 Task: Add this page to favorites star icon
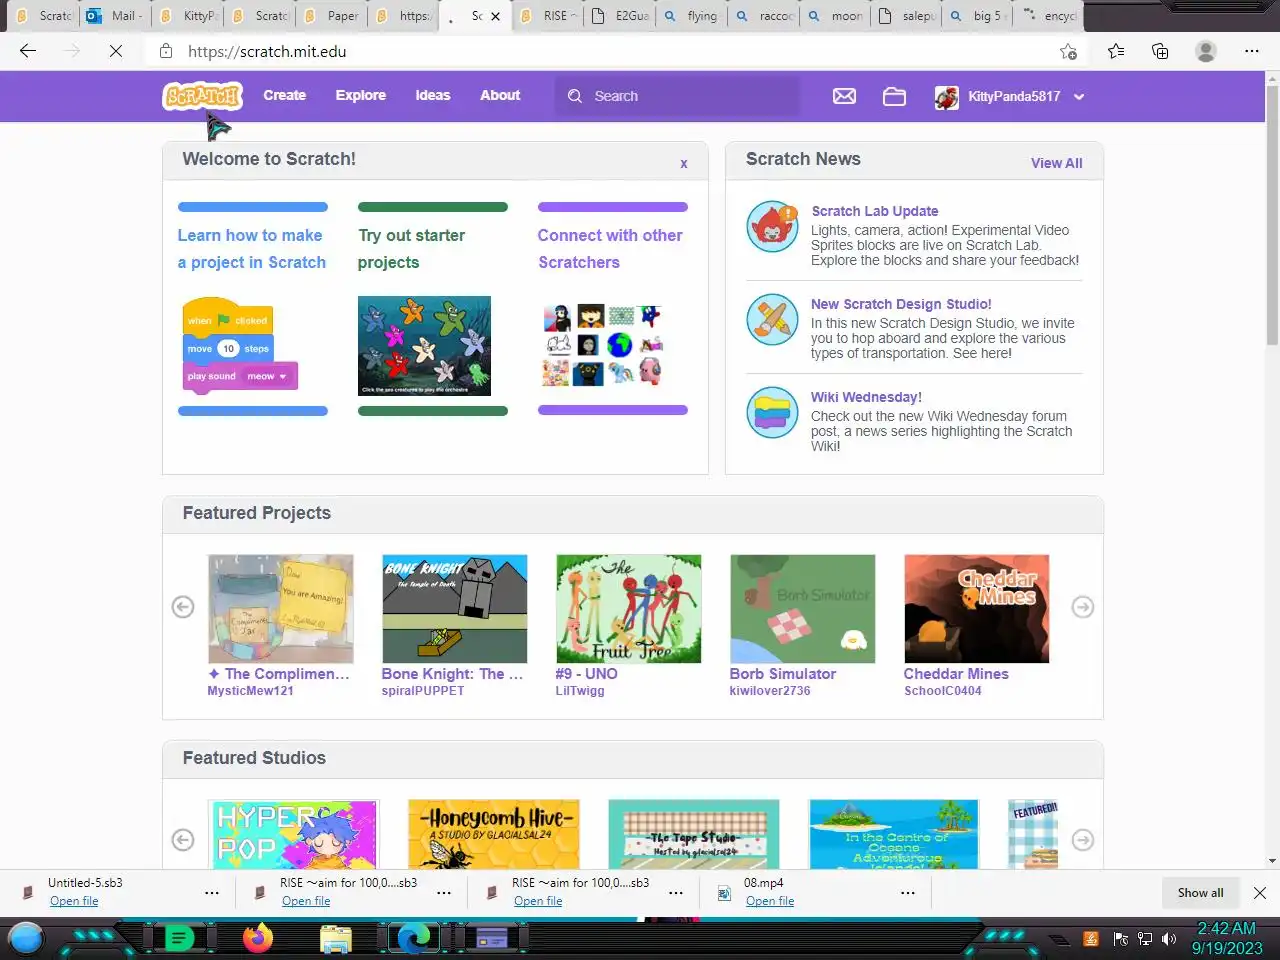pyautogui.click(x=1068, y=52)
